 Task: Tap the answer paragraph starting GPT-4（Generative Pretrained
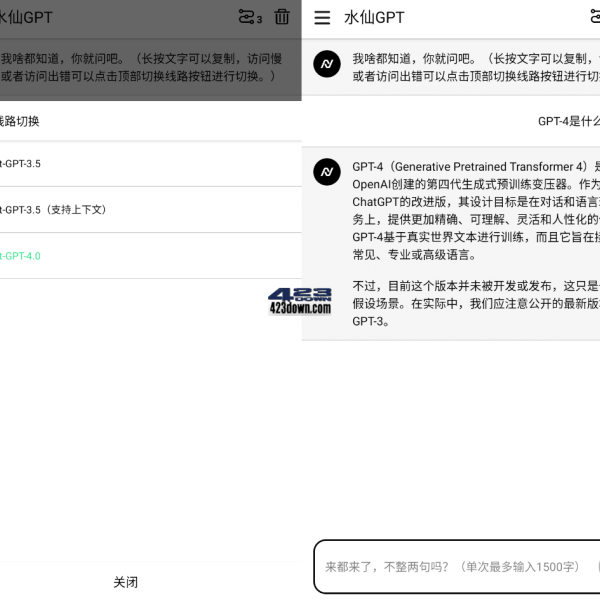(x=476, y=211)
